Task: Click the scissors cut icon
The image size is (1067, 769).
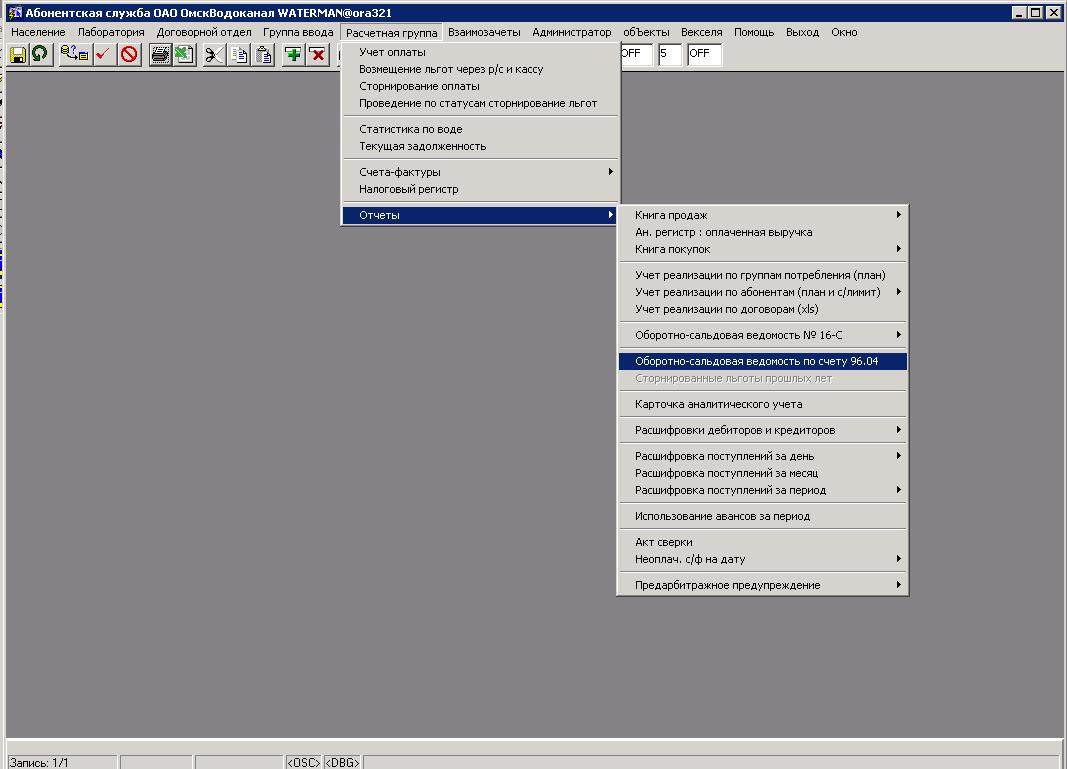Action: [214, 54]
